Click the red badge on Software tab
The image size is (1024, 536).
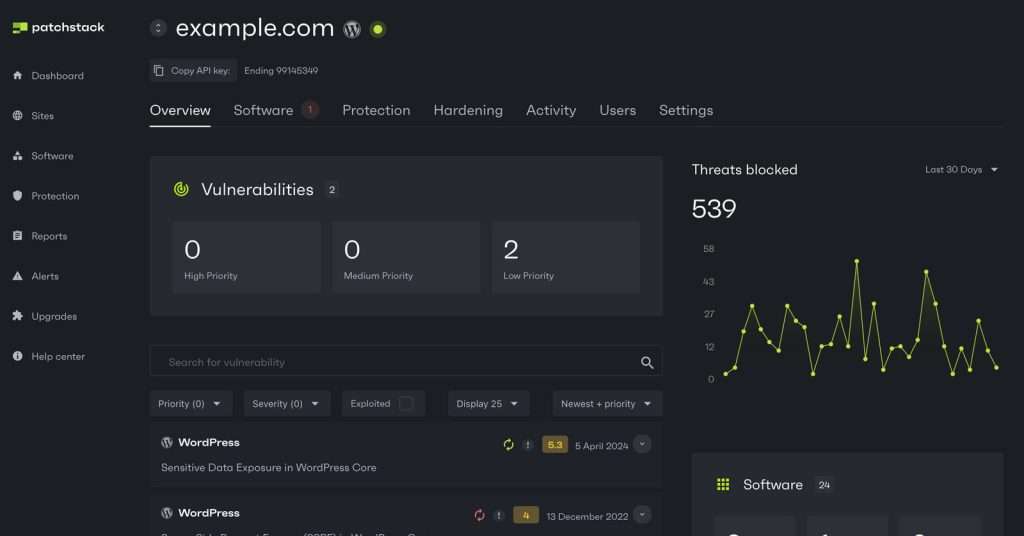pos(310,109)
